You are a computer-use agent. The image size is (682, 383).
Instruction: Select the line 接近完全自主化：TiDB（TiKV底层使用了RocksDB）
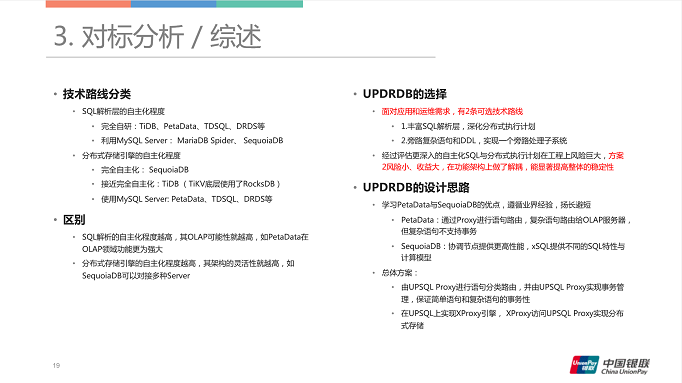click(191, 184)
